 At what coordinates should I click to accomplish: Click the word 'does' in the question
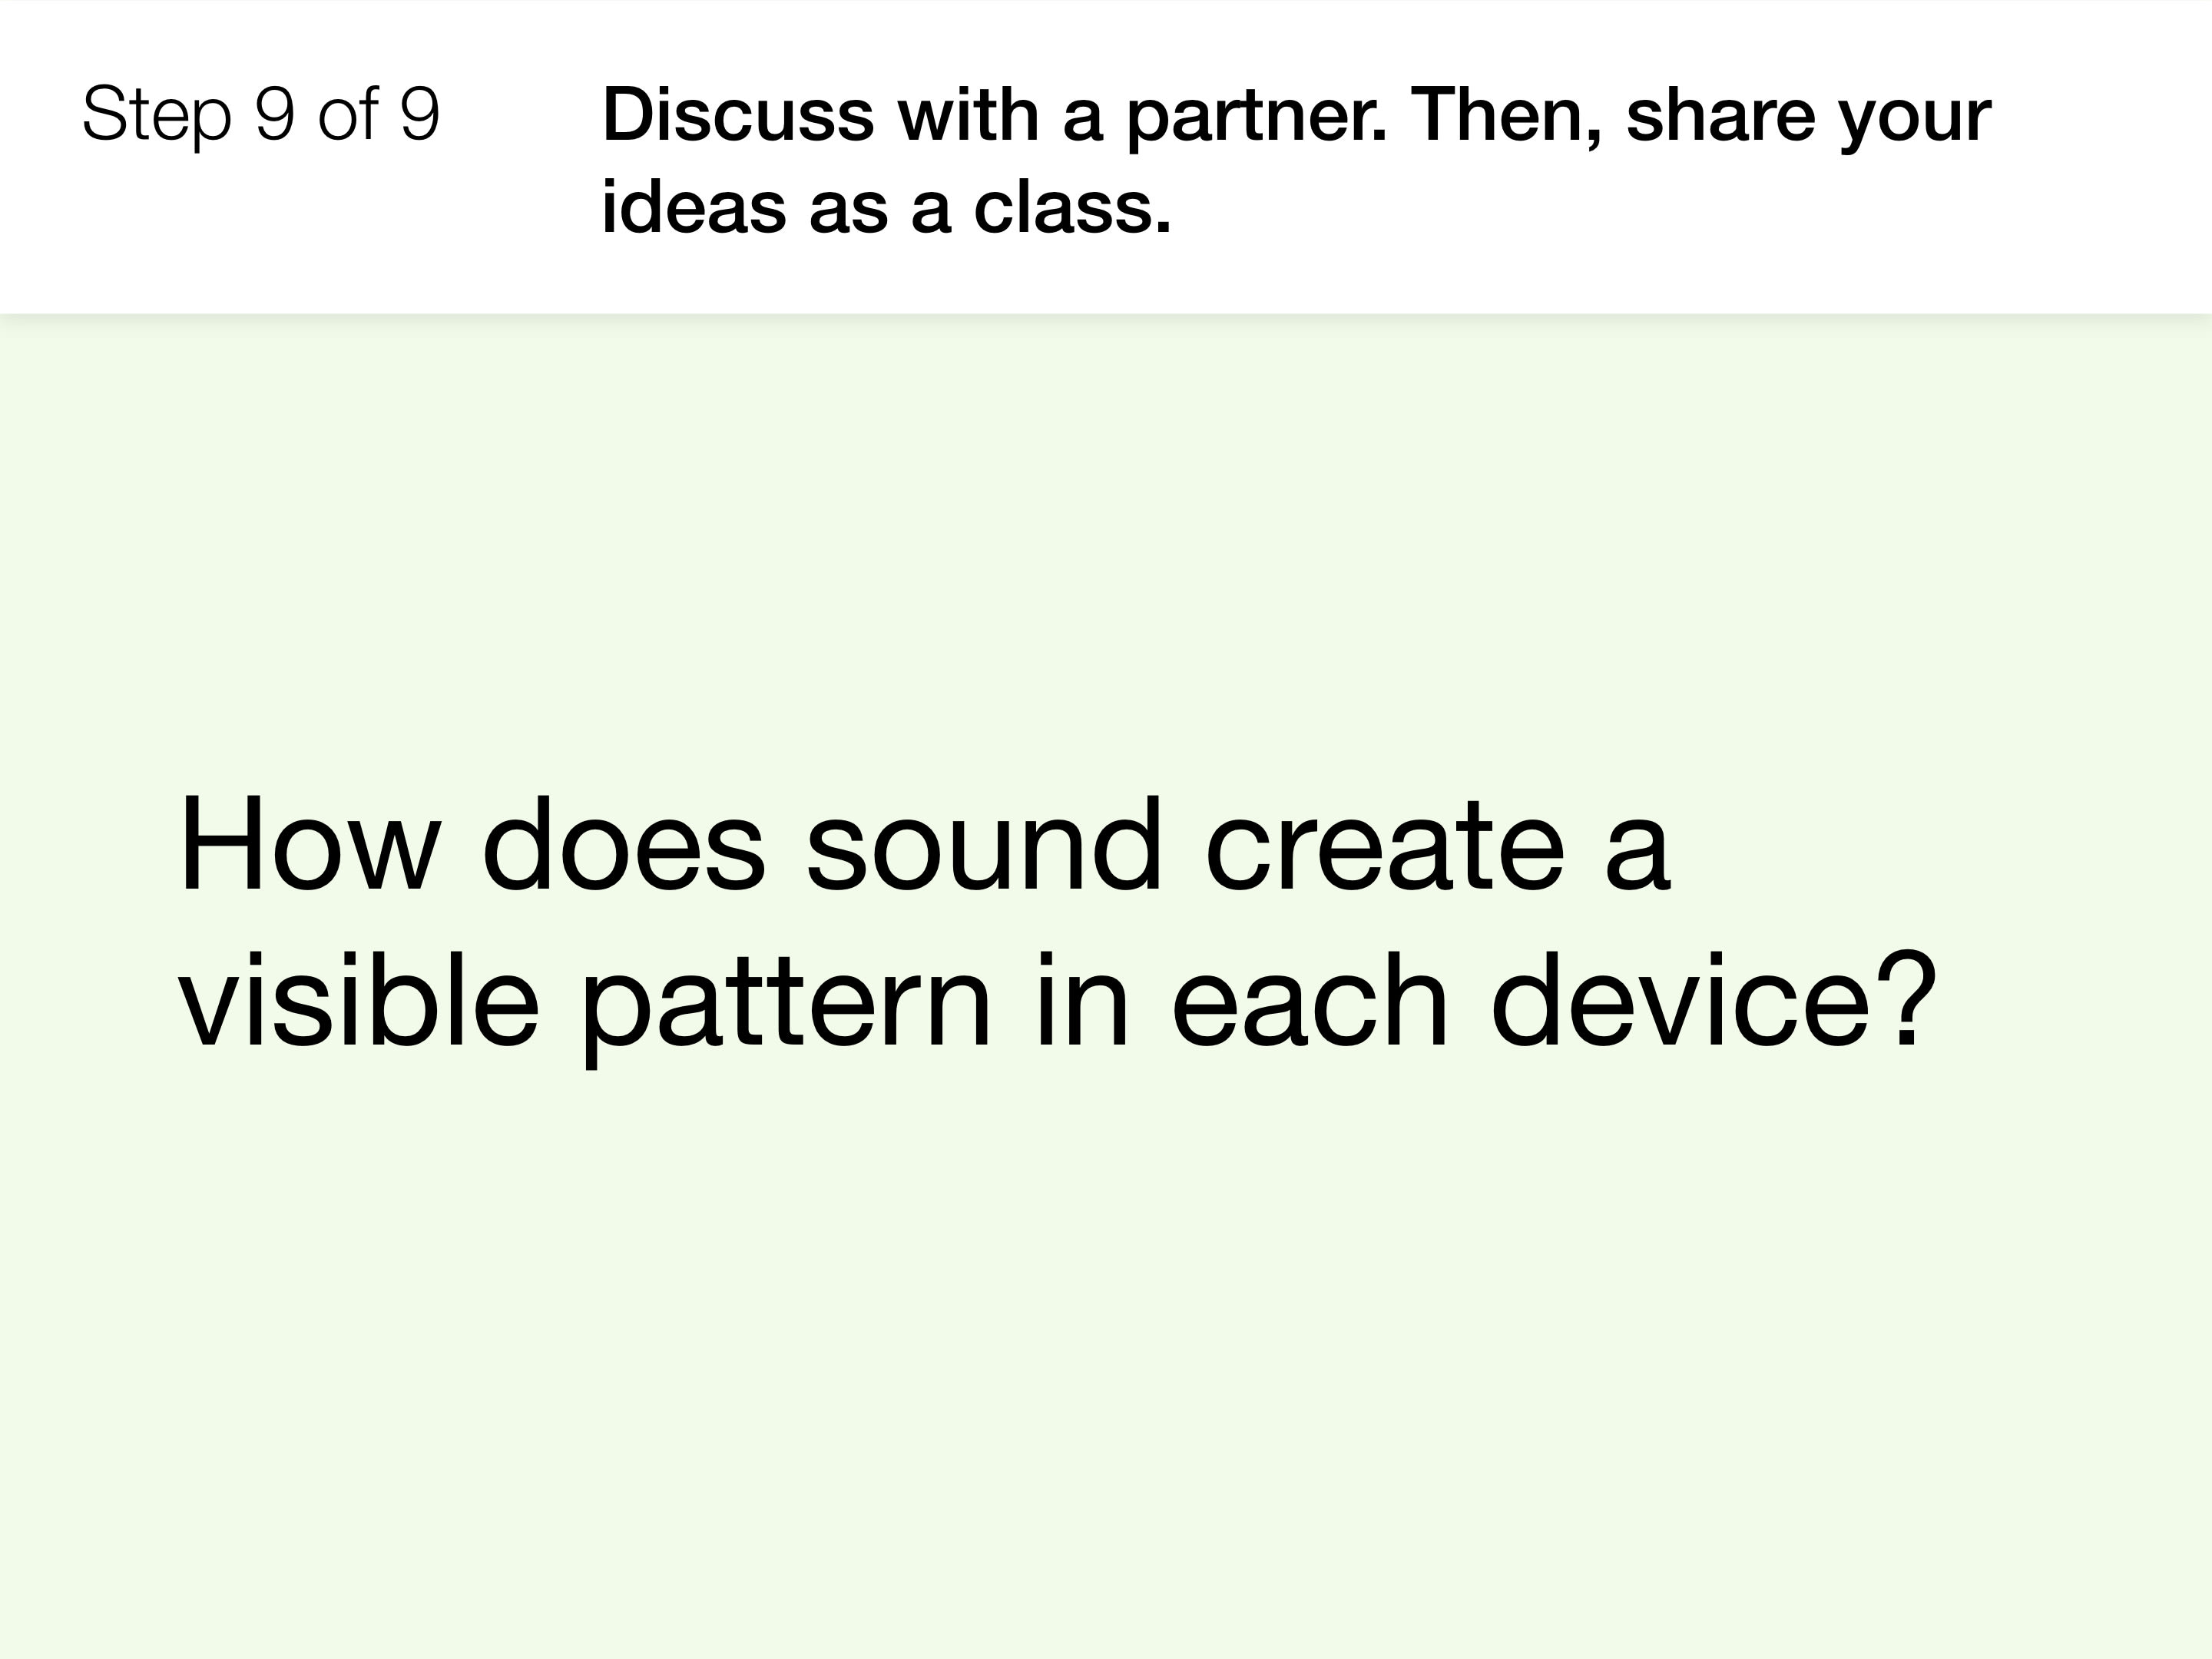tap(624, 845)
